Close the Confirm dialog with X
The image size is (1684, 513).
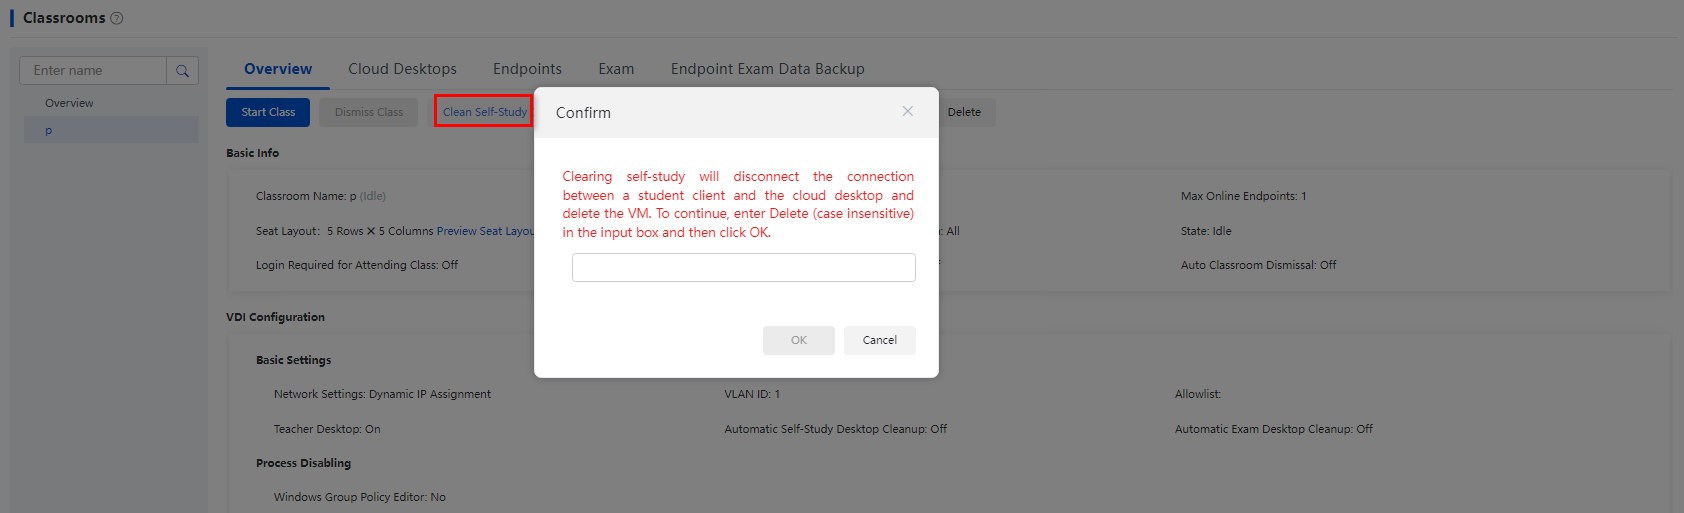click(x=908, y=111)
